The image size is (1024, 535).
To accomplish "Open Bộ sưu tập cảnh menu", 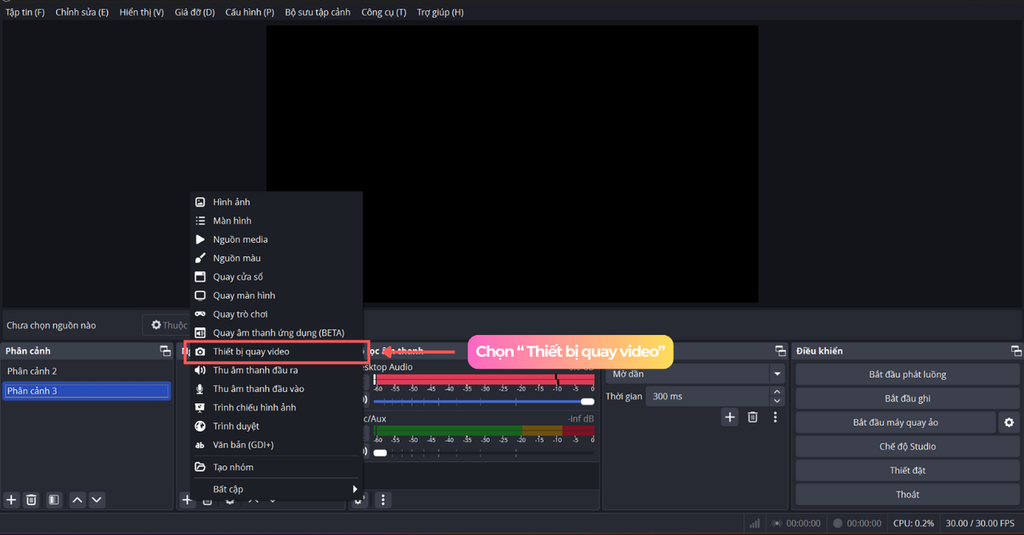I will [317, 12].
